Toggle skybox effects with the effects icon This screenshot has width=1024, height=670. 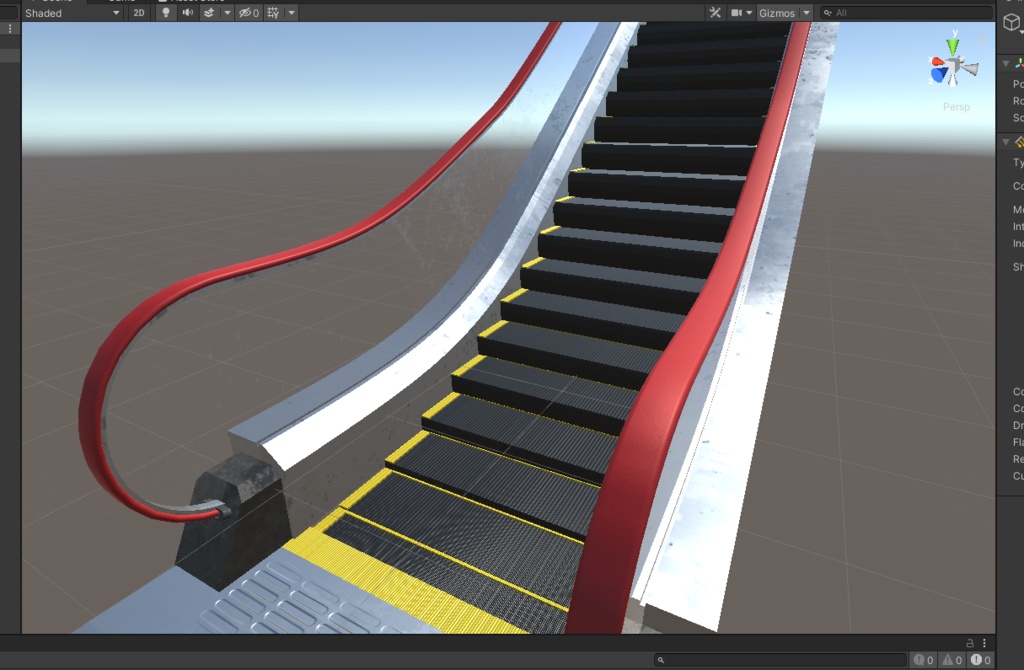(x=209, y=12)
